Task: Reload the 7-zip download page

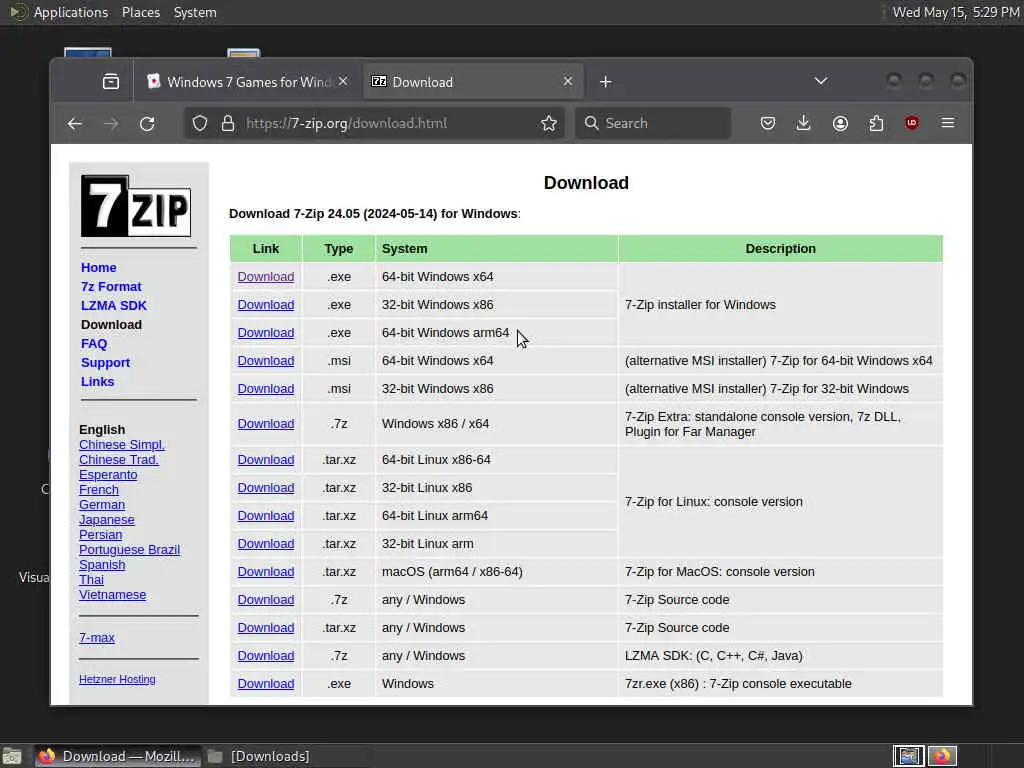Action: (147, 123)
